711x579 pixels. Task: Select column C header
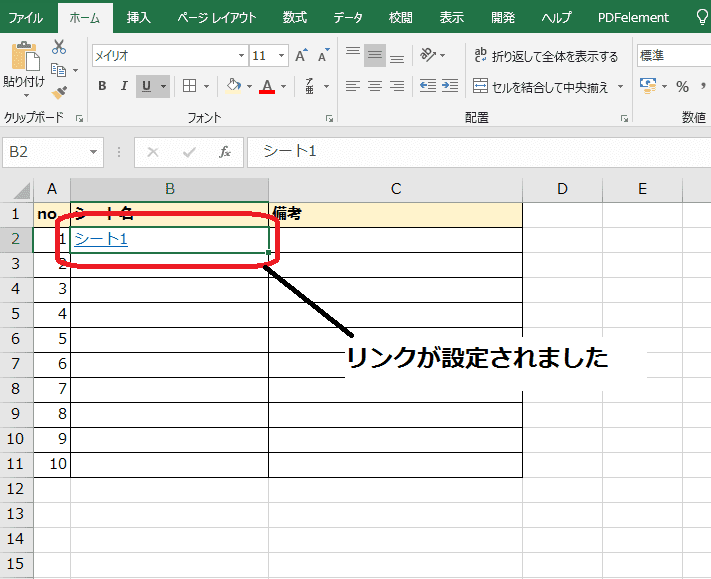[395, 189]
